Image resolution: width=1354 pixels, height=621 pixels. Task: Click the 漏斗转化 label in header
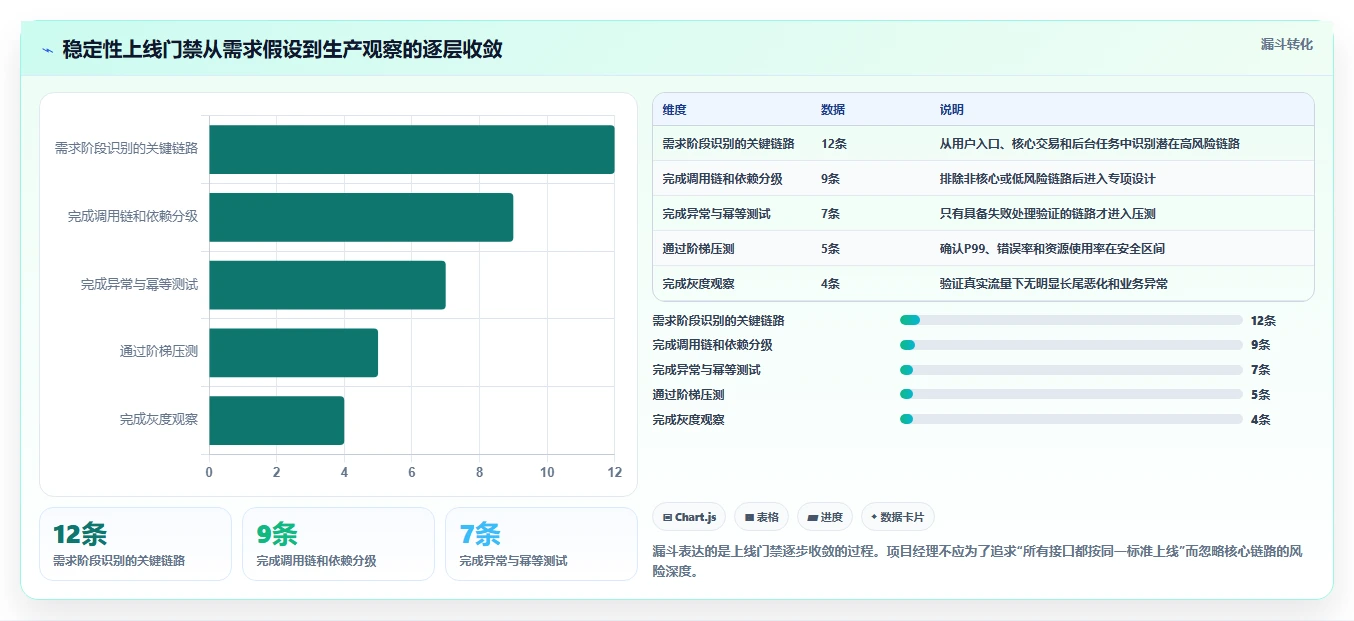[x=1286, y=44]
